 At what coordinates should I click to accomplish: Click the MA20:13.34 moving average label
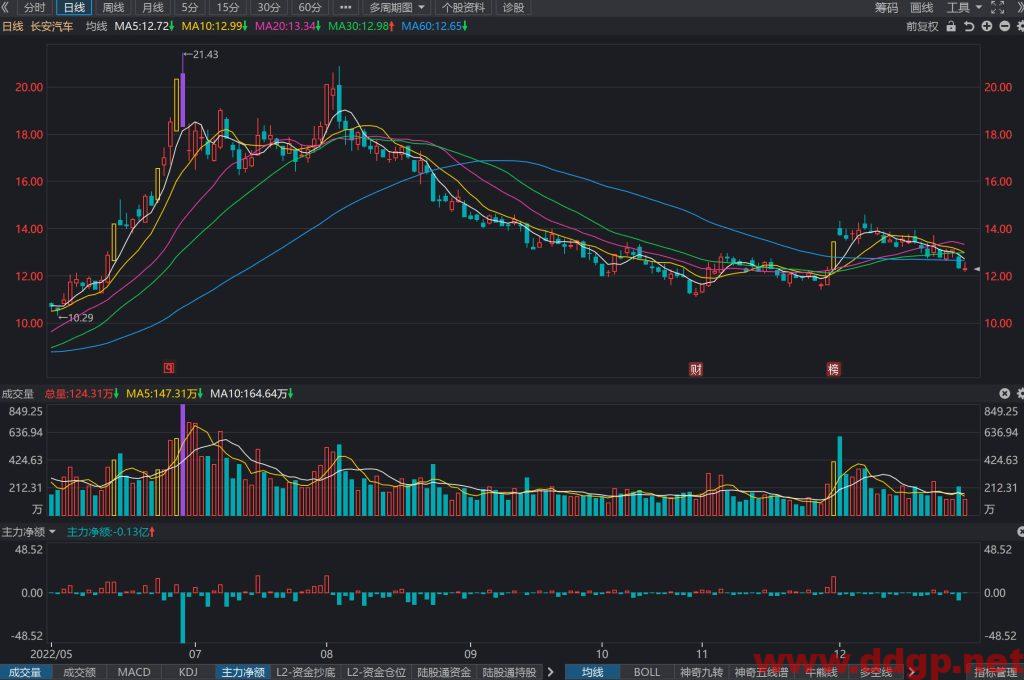[287, 26]
